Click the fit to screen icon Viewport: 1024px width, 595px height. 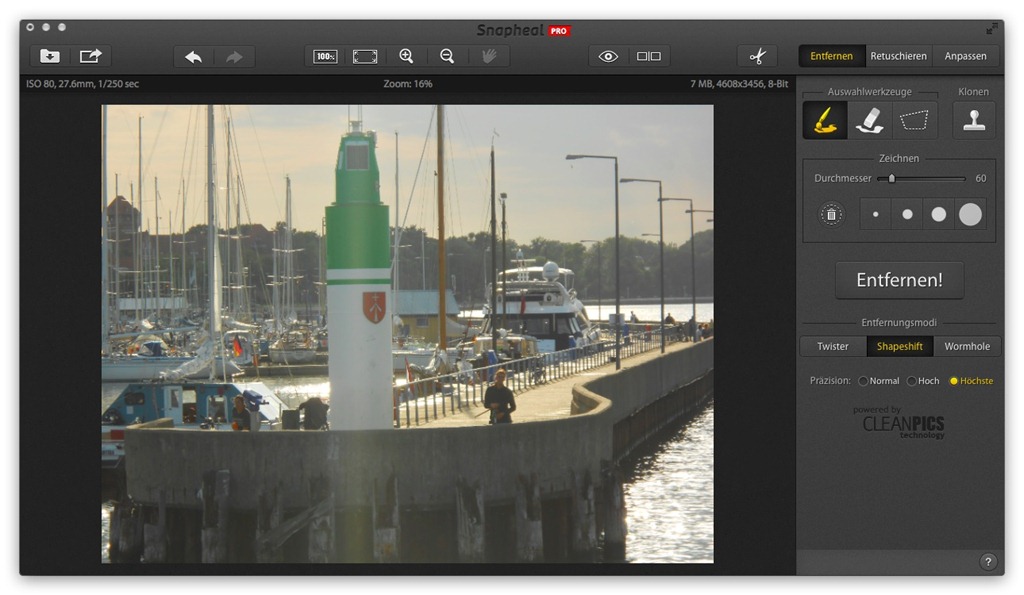pyautogui.click(x=365, y=57)
